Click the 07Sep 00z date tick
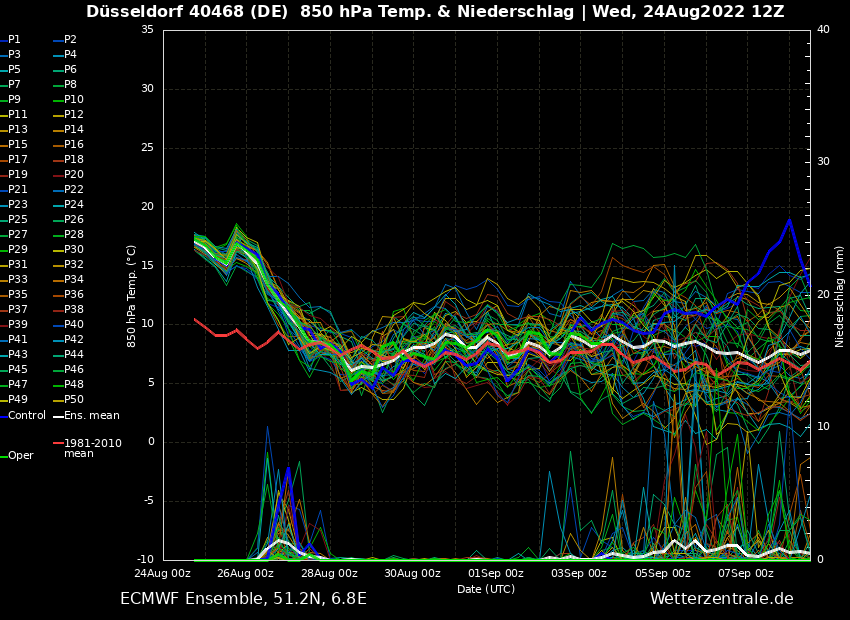This screenshot has height=620, width=850. [745, 573]
